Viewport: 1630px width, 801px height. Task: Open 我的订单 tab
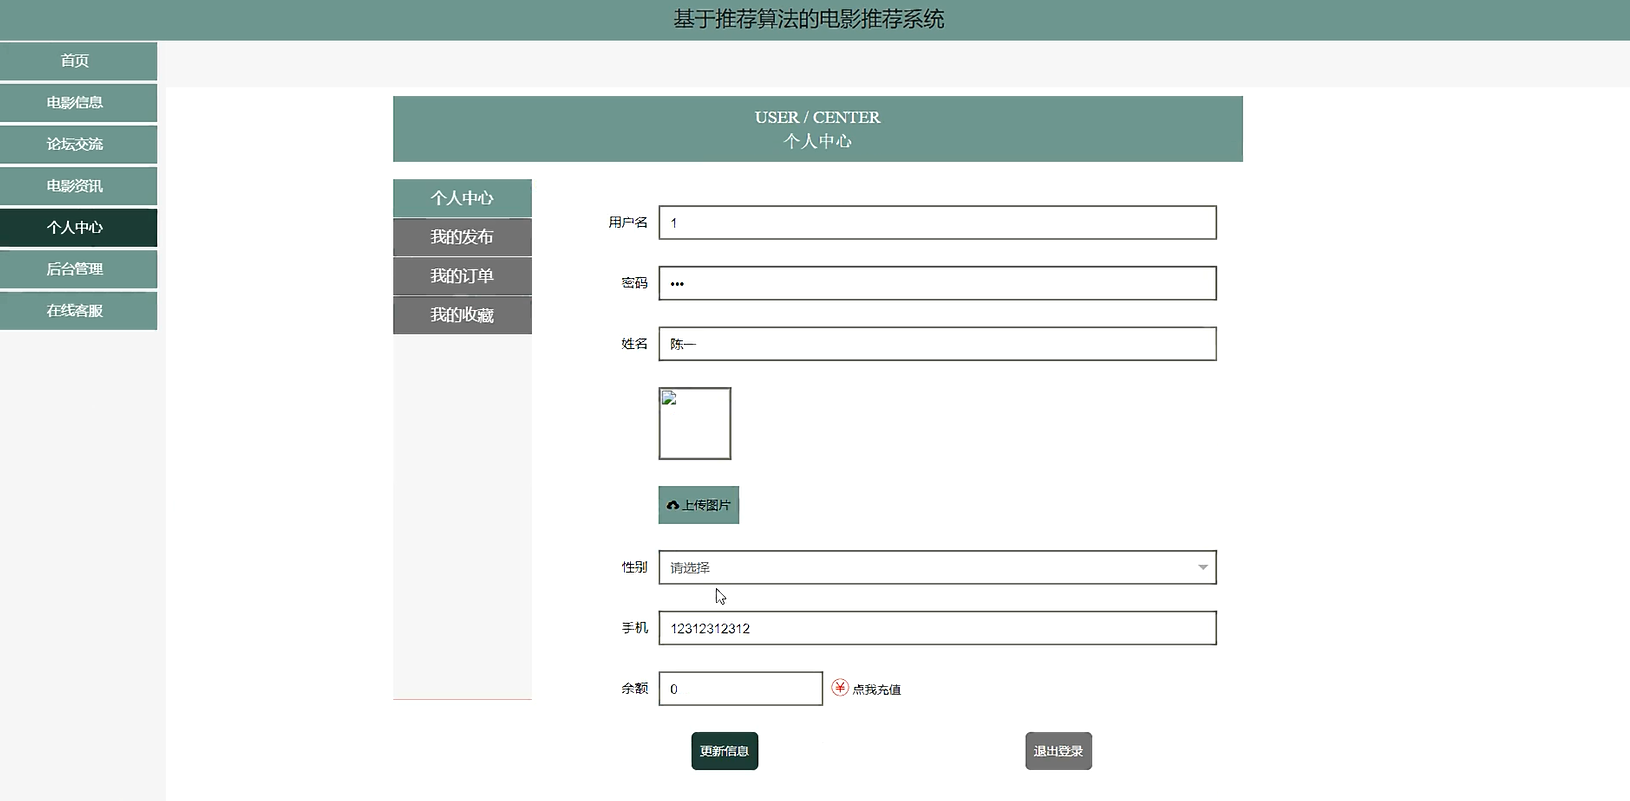[x=462, y=276]
